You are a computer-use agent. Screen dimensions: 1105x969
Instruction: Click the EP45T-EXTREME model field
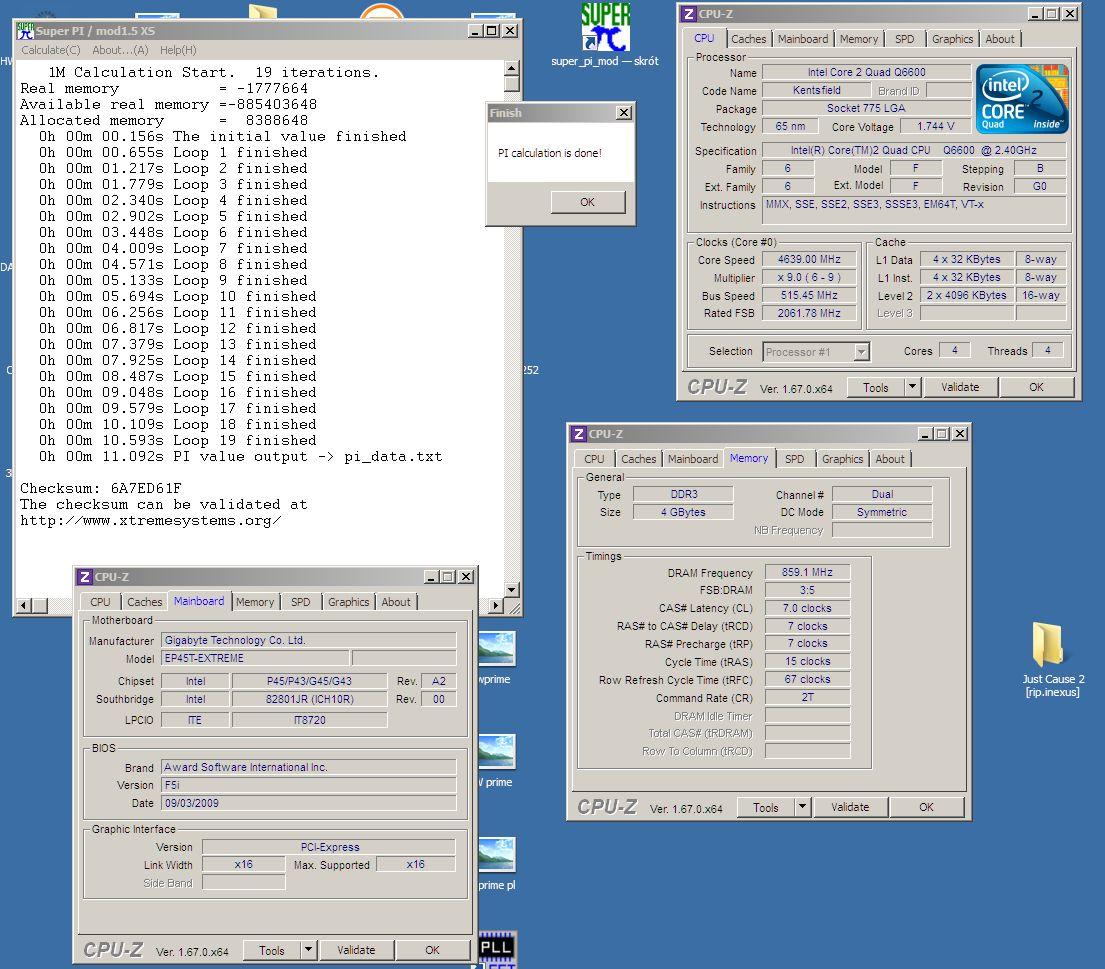click(254, 658)
